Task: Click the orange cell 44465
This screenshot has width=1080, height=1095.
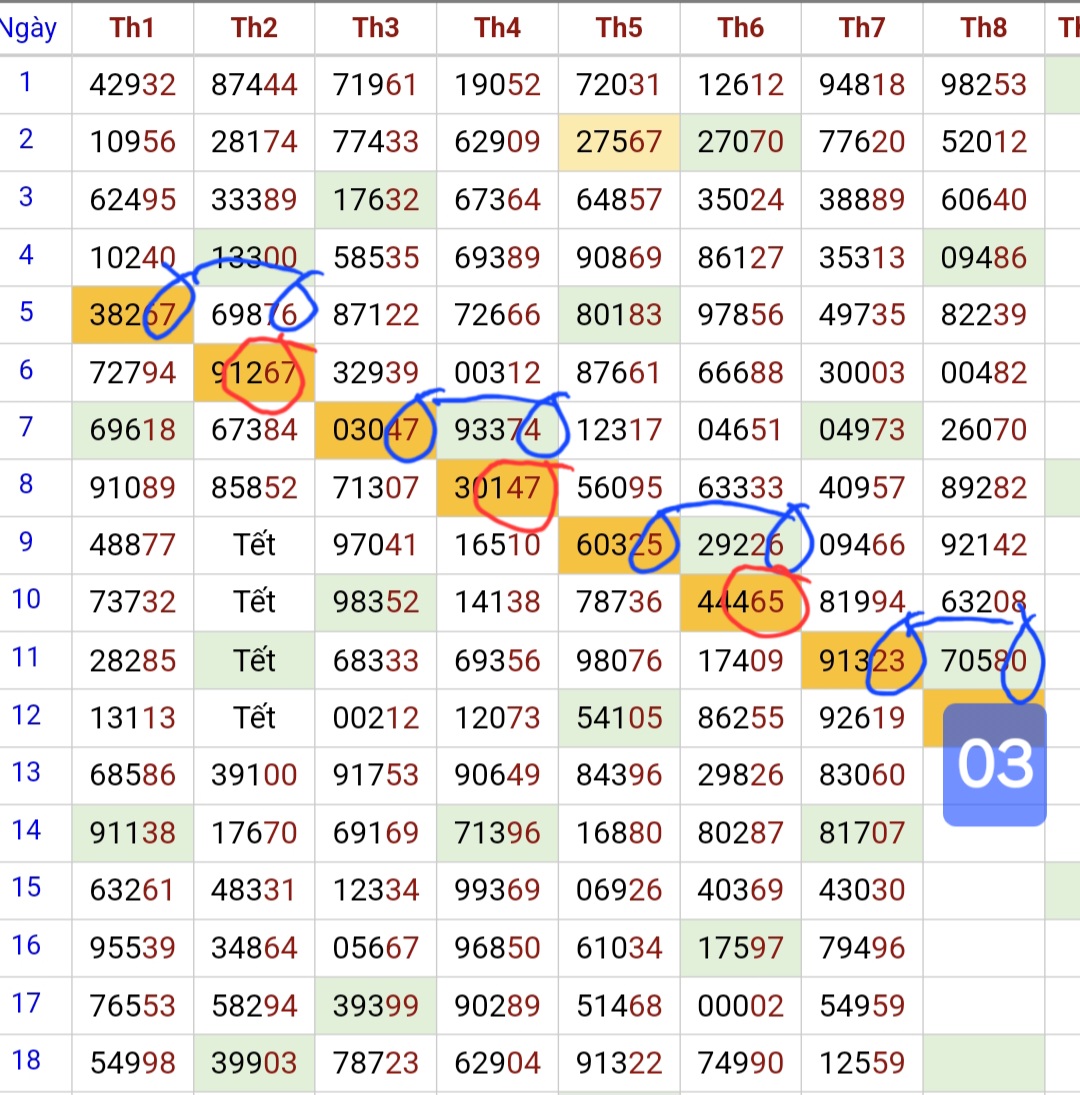Action: (740, 602)
